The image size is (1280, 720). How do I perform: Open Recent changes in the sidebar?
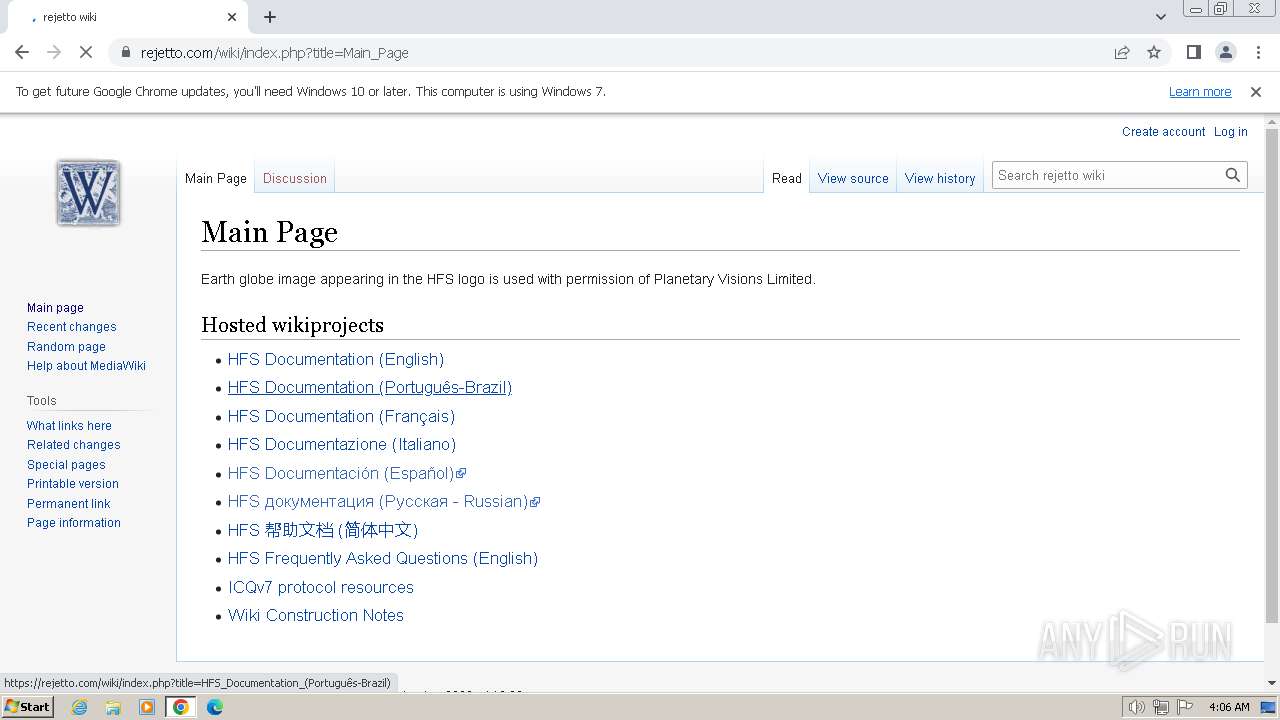click(72, 327)
